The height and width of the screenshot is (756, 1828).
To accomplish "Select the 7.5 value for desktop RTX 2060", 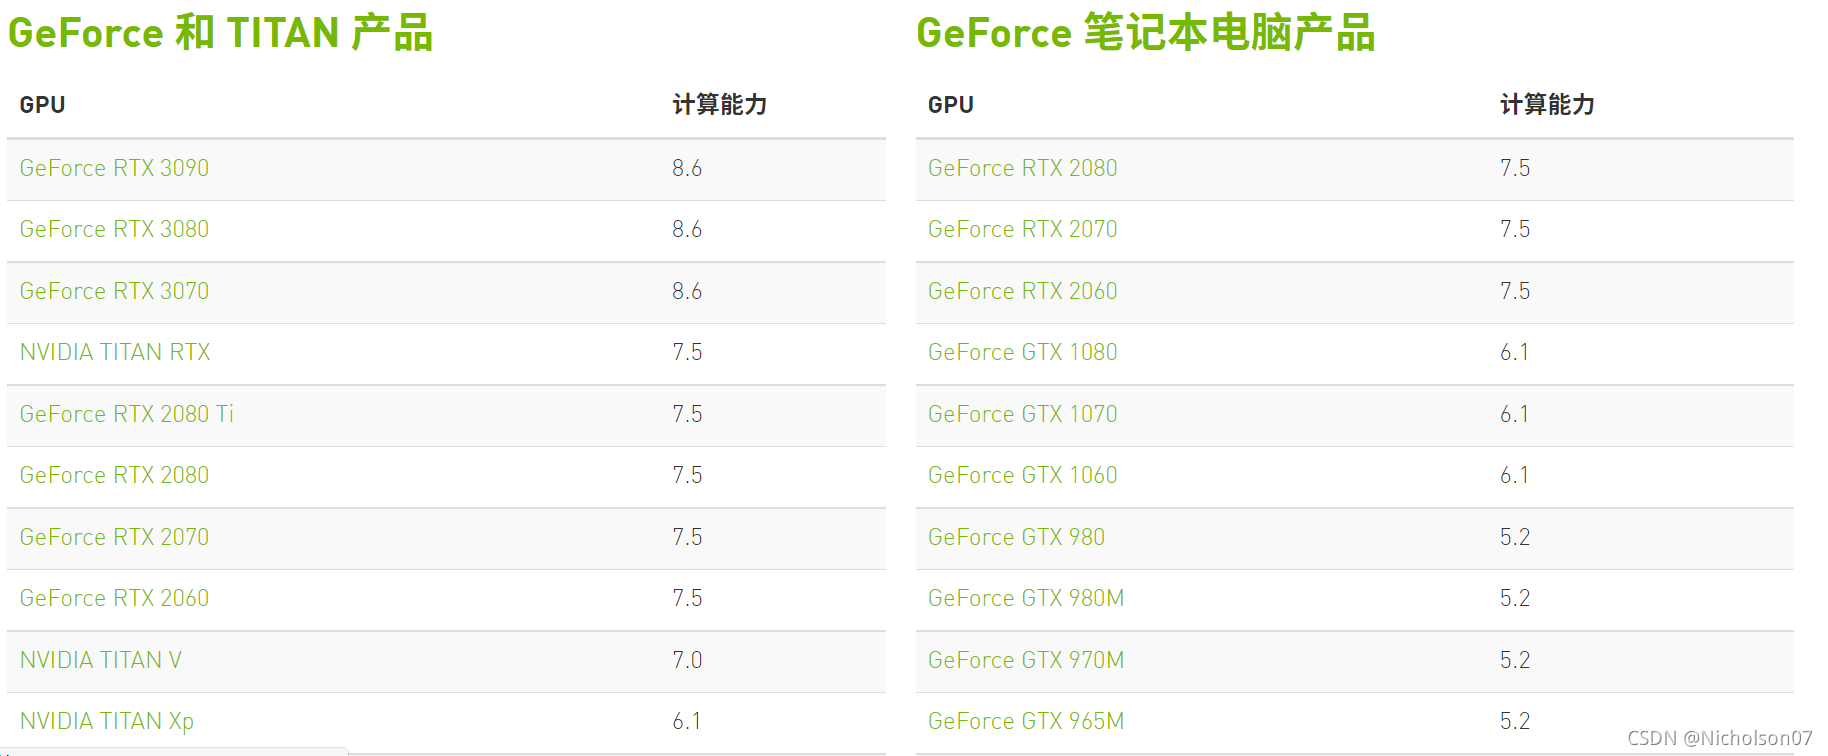I will point(687,598).
